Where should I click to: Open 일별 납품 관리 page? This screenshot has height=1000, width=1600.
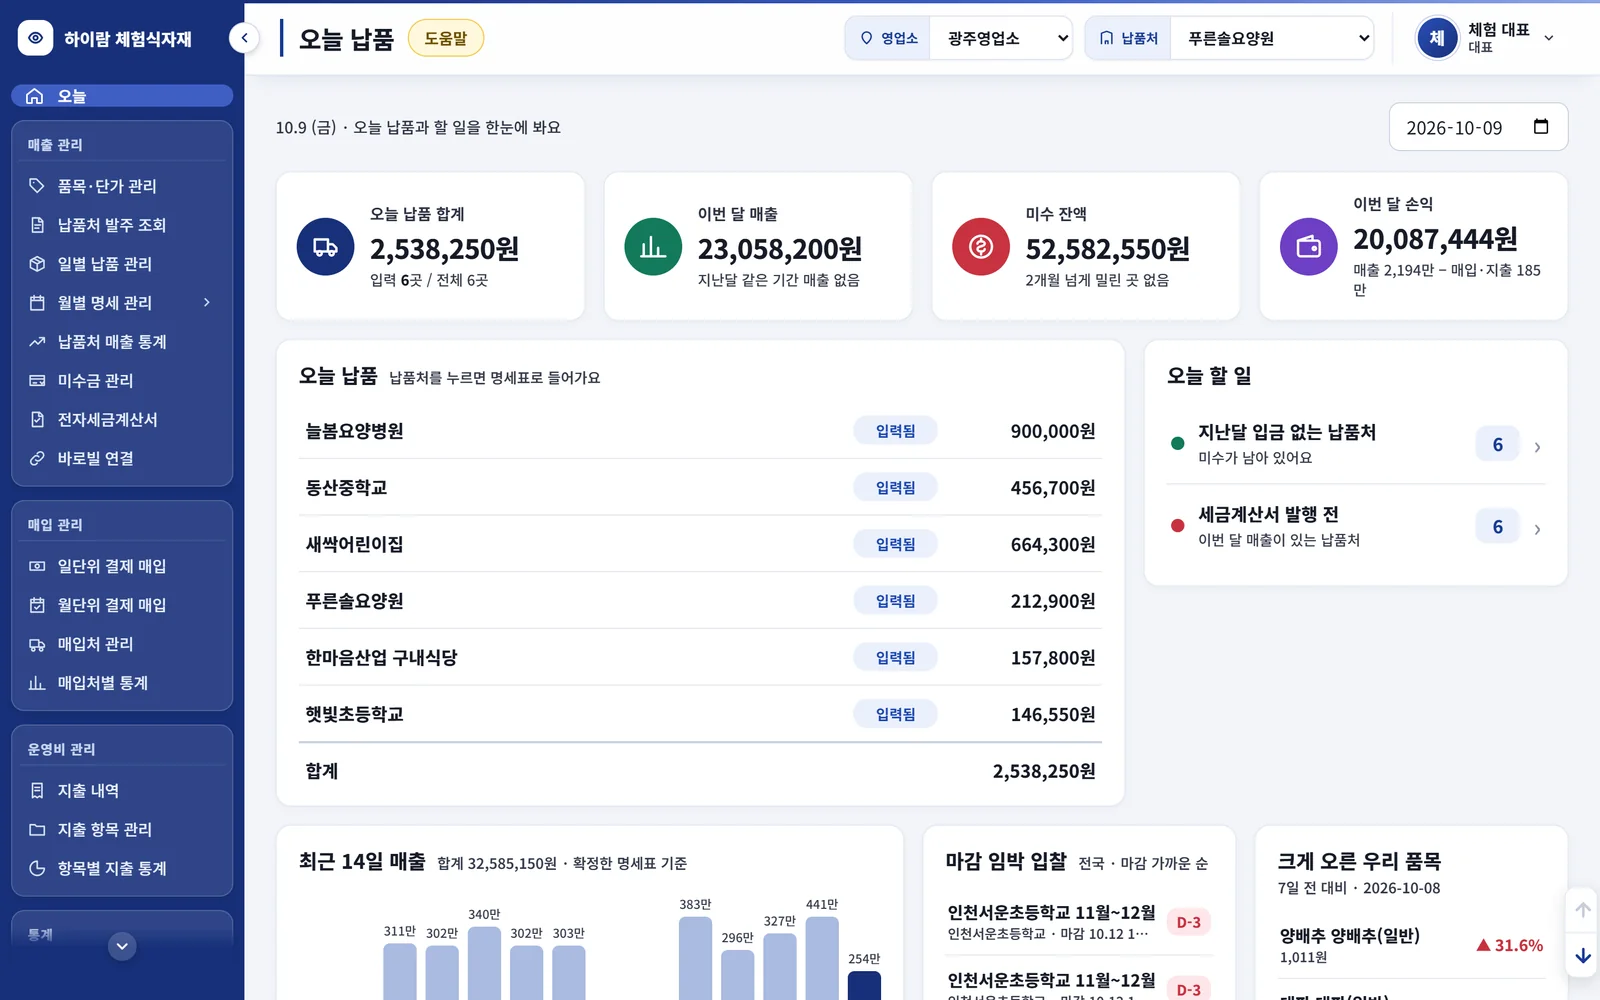(x=122, y=264)
